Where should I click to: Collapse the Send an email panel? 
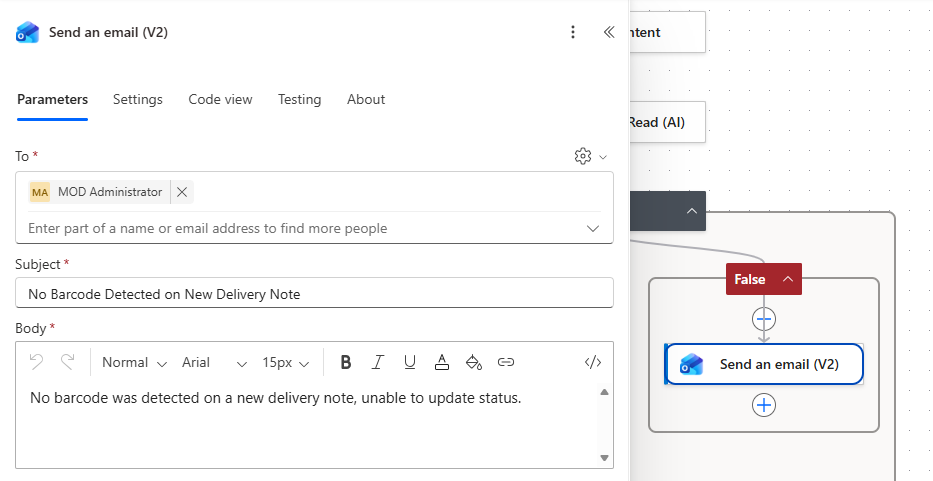pos(609,32)
